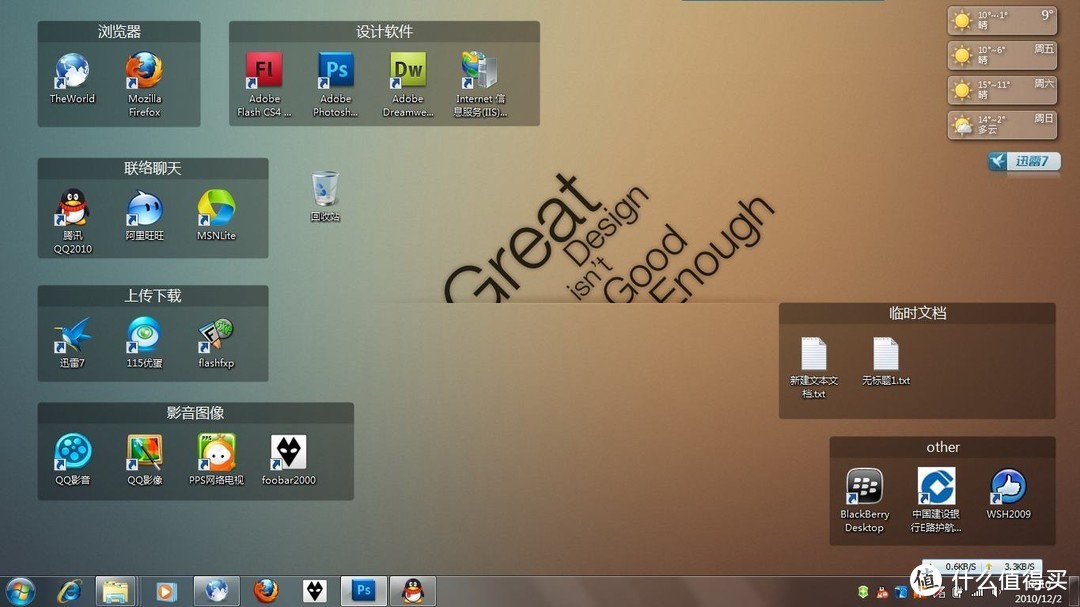Click the 2010/12/2 taskbar date
1080x607 pixels.
click(1038, 599)
